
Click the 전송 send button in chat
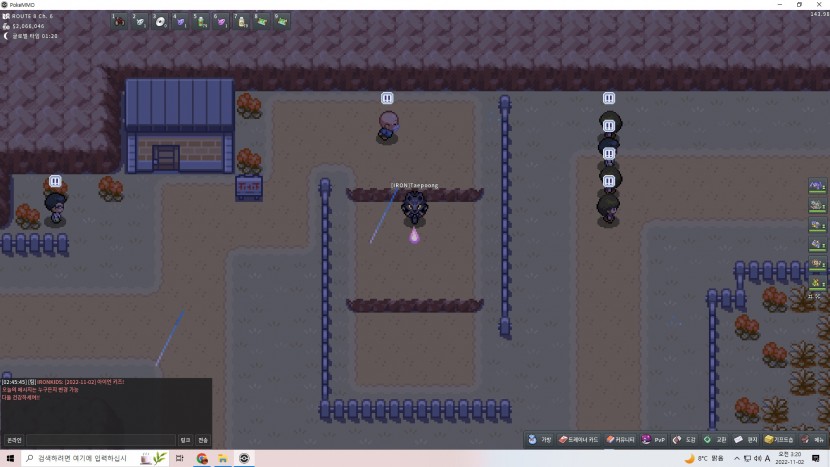(x=203, y=440)
